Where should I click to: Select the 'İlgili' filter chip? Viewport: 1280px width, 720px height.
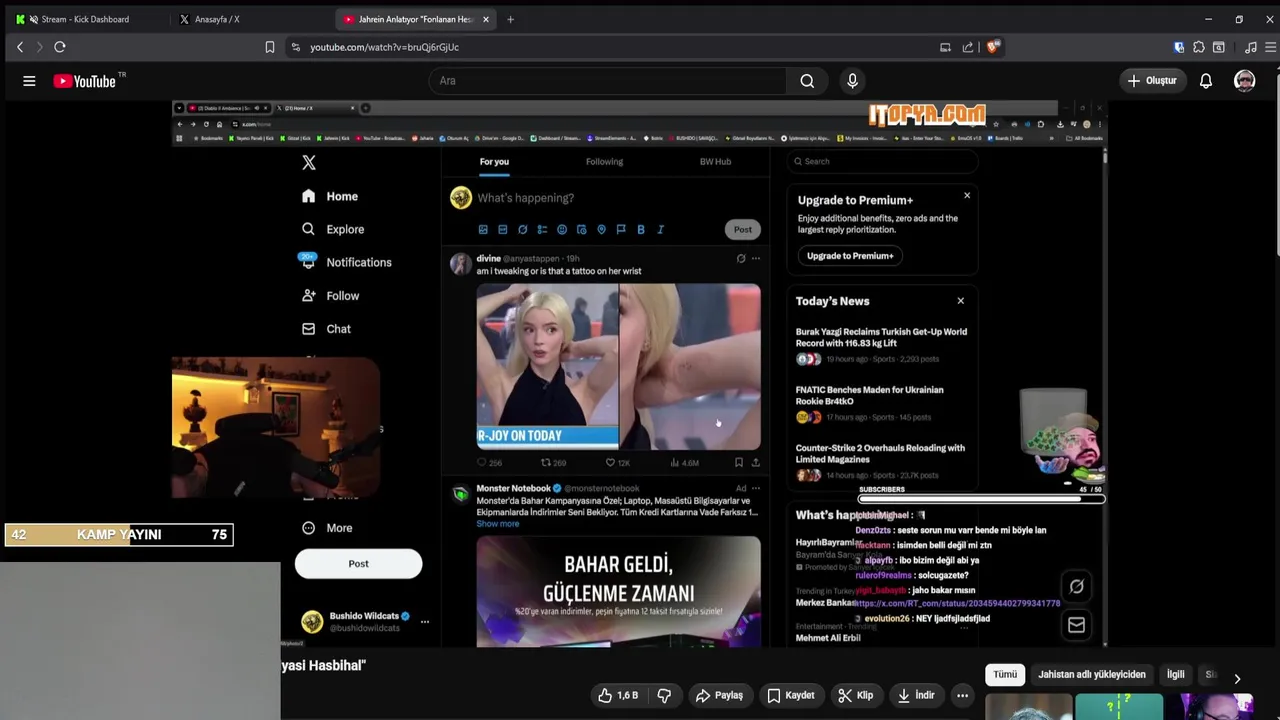1176,674
